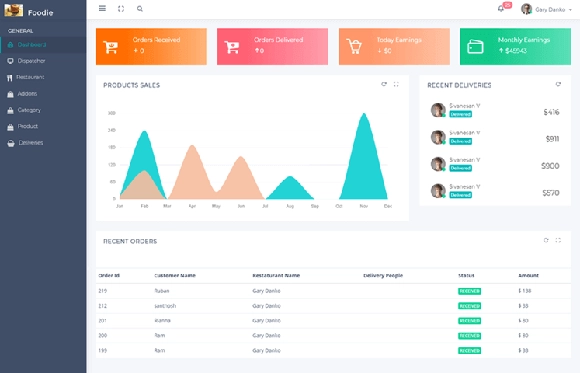Open Dashboard in the sidebar
Image resolution: width=580 pixels, height=373 pixels.
coord(43,45)
